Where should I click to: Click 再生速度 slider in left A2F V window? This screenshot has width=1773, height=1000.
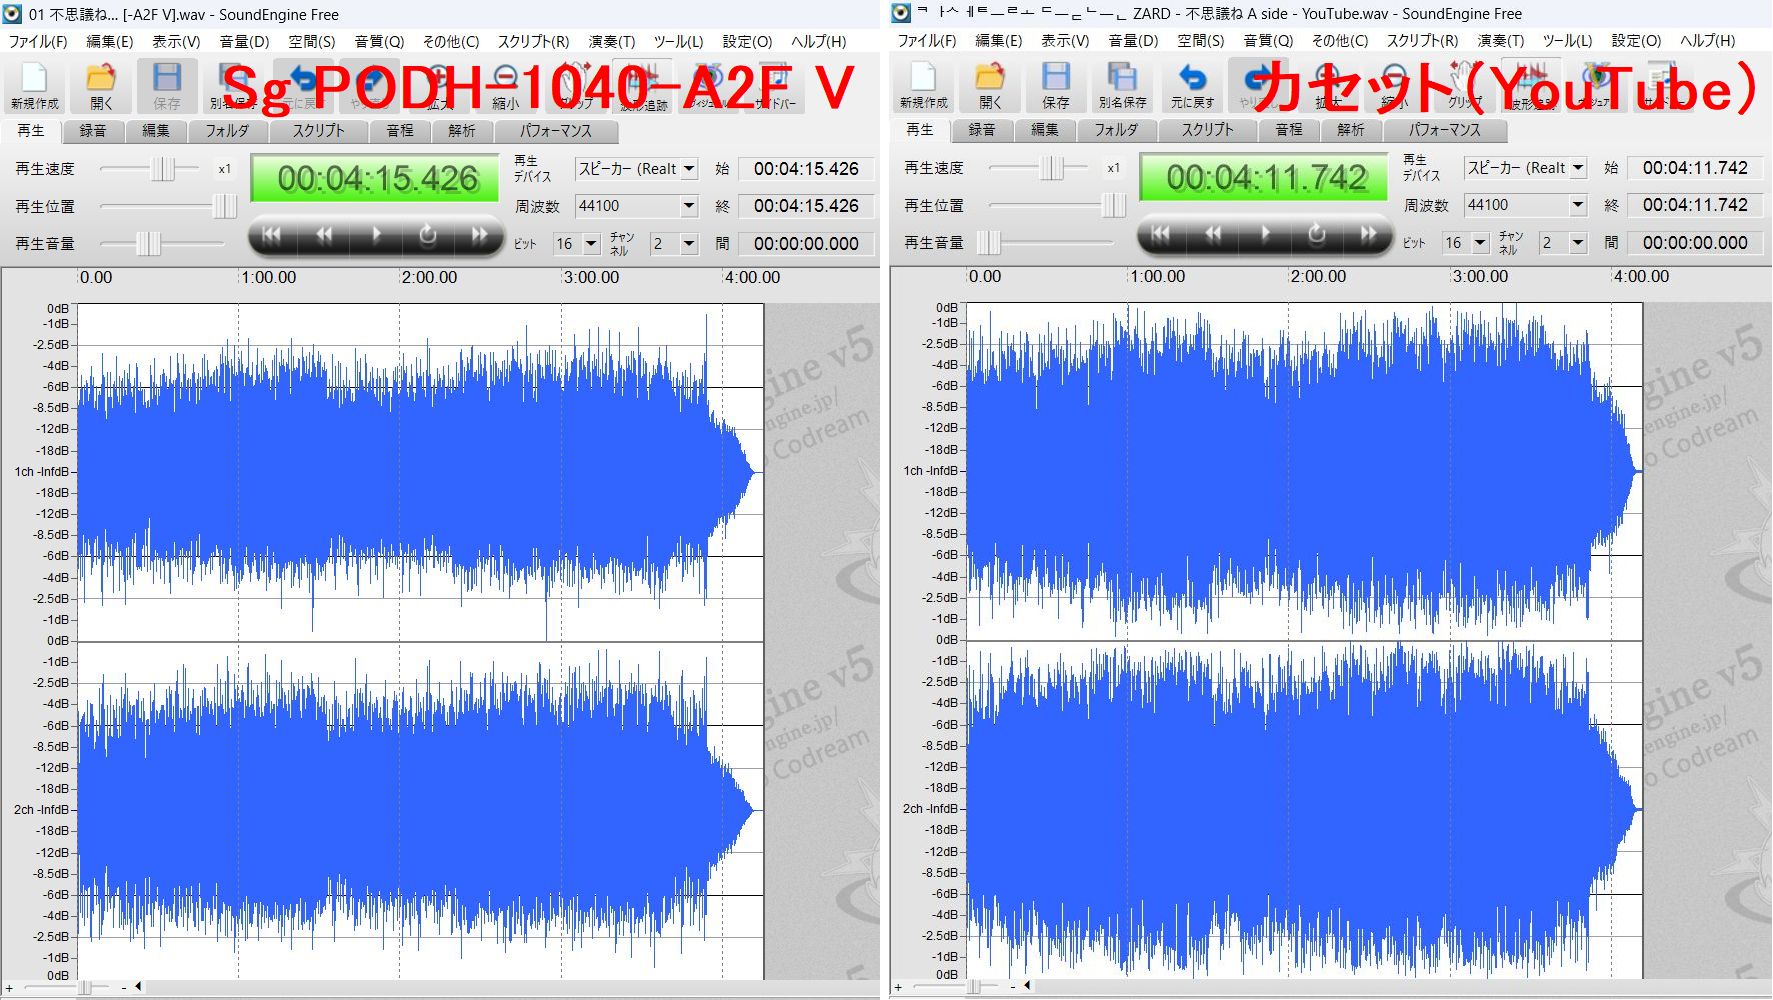pyautogui.click(x=150, y=169)
